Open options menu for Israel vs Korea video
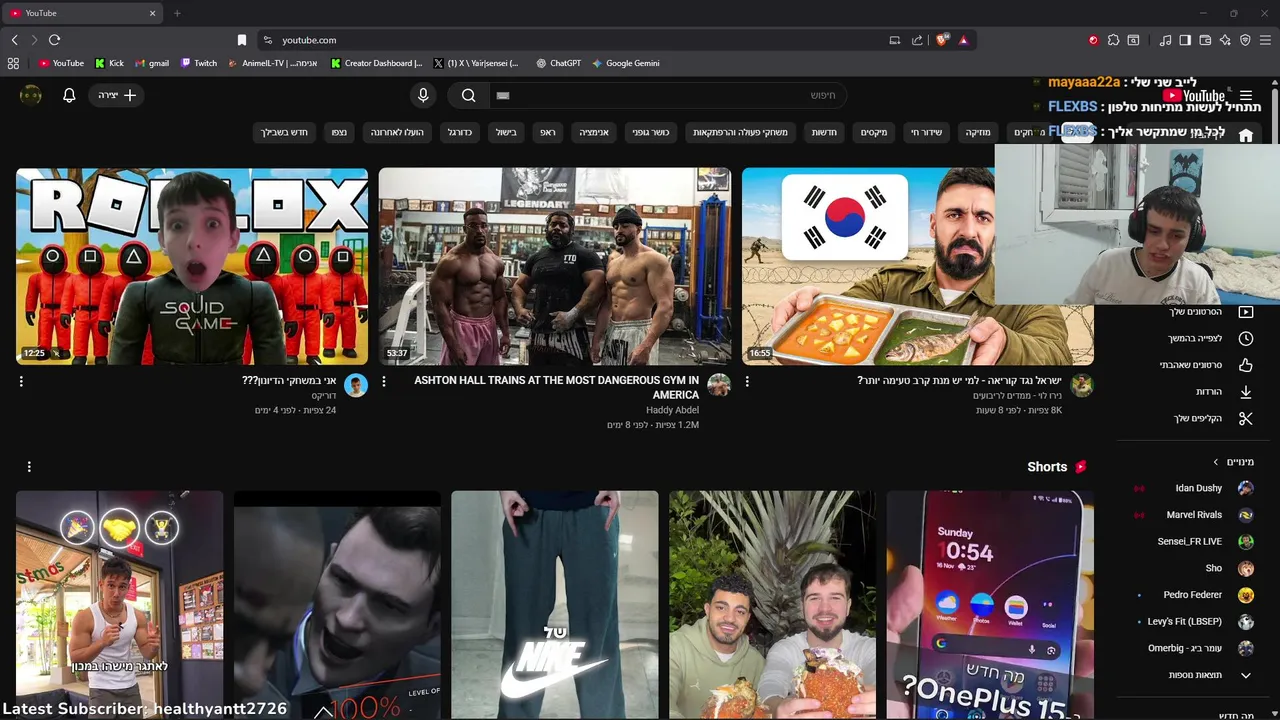The image size is (1280, 720). pyautogui.click(x=747, y=381)
